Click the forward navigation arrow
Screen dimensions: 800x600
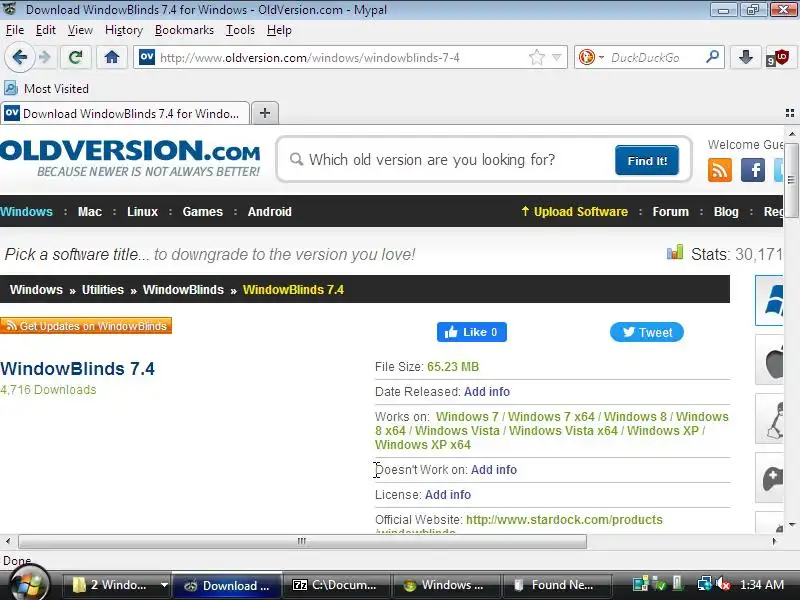click(x=45, y=57)
